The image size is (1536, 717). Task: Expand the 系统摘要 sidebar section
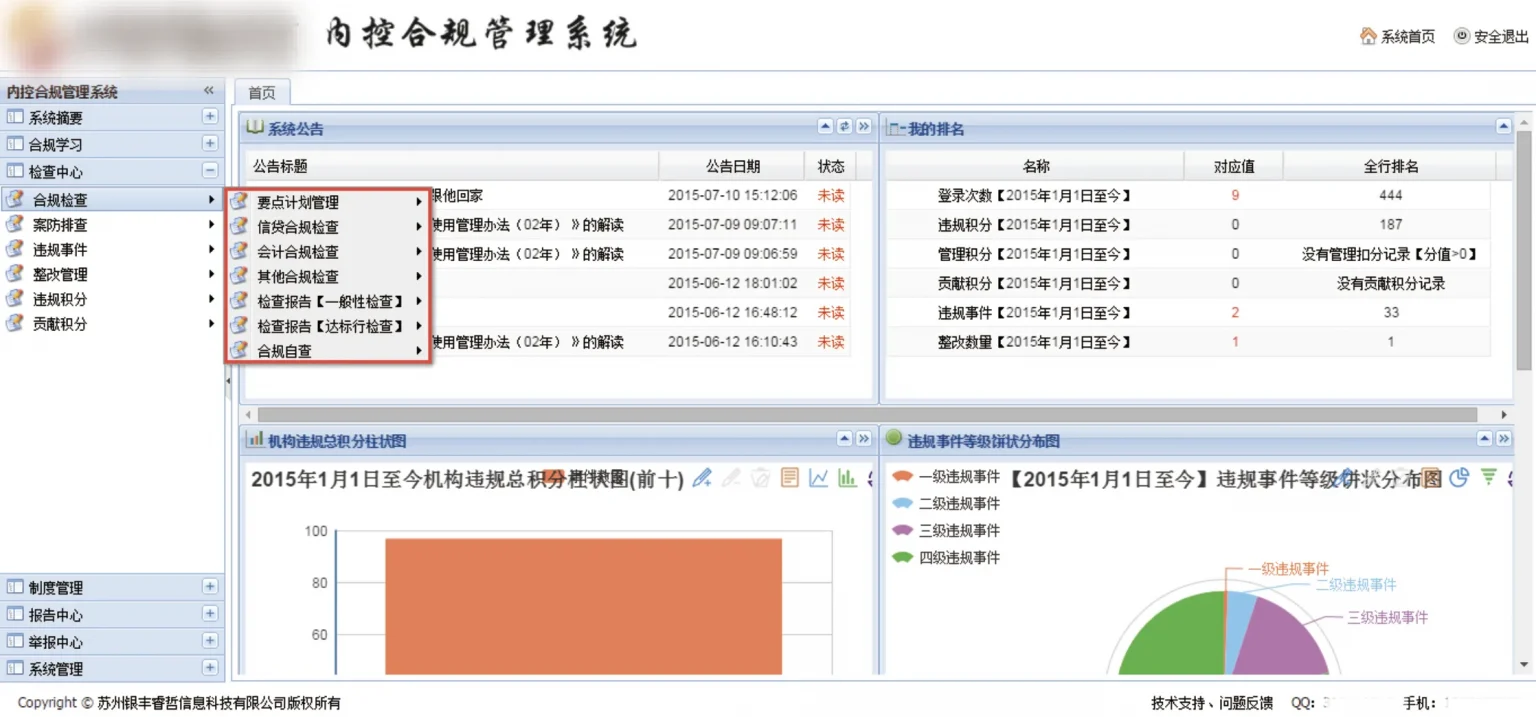tap(209, 117)
